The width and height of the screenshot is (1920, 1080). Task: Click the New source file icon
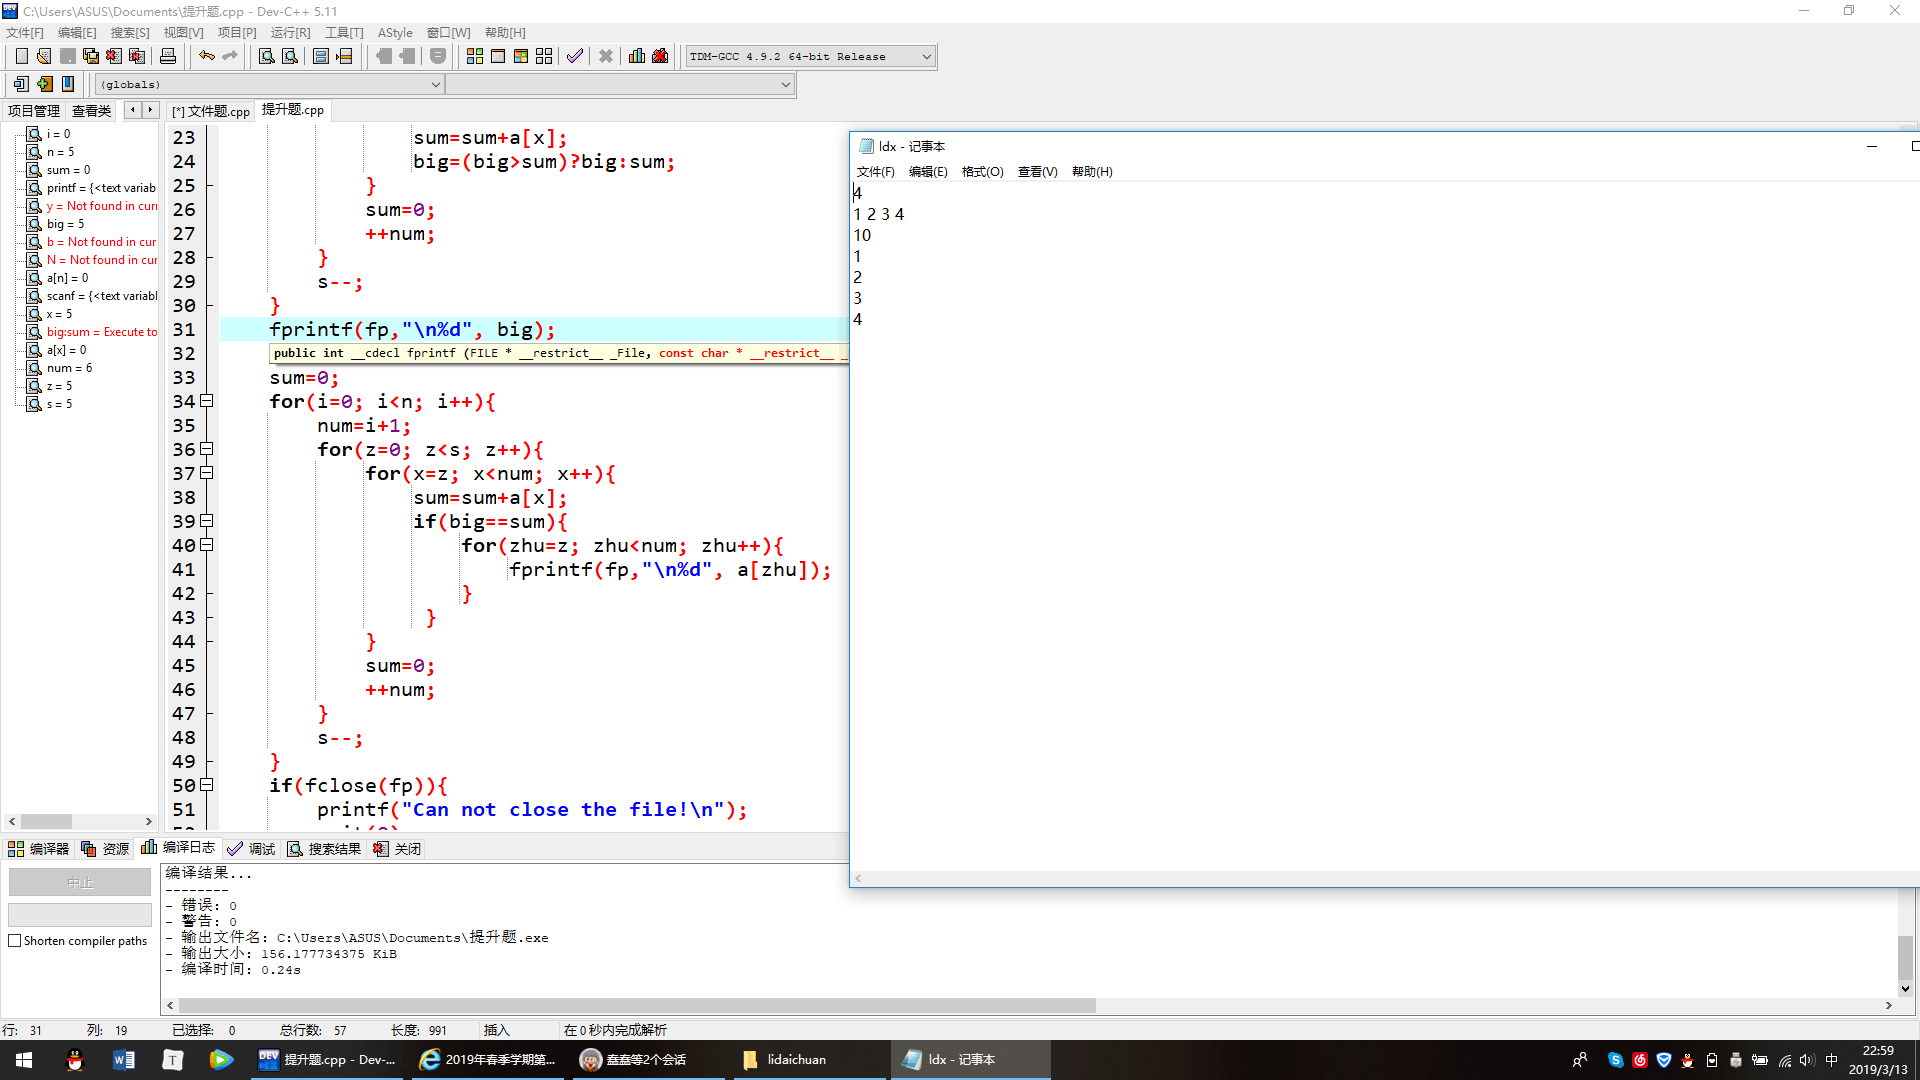(22, 56)
